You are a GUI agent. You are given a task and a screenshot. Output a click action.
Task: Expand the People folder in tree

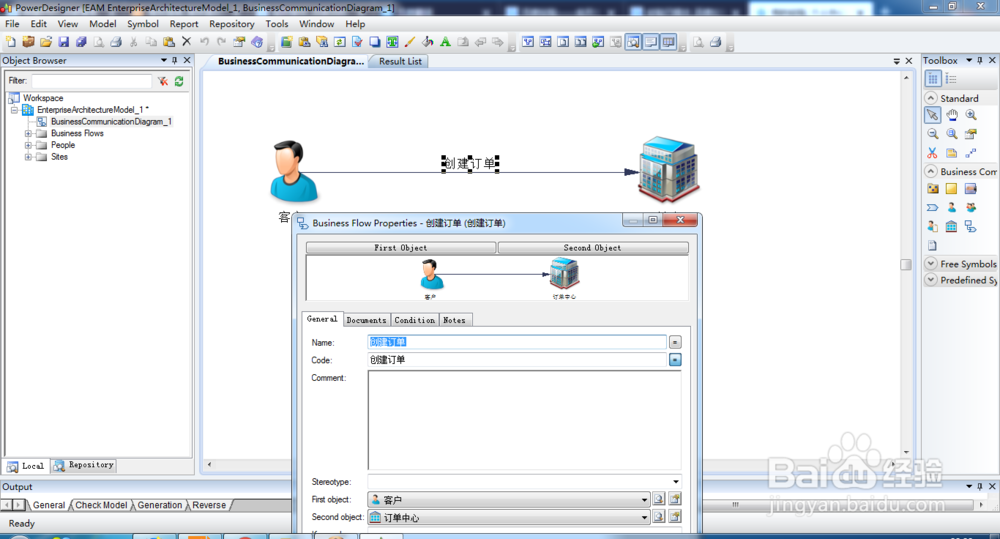tap(28, 145)
